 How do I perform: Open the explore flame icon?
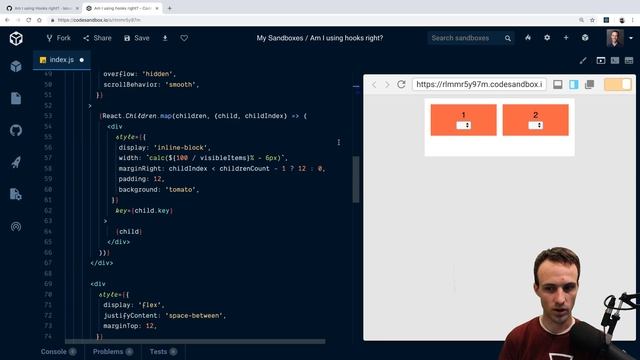click(528, 38)
